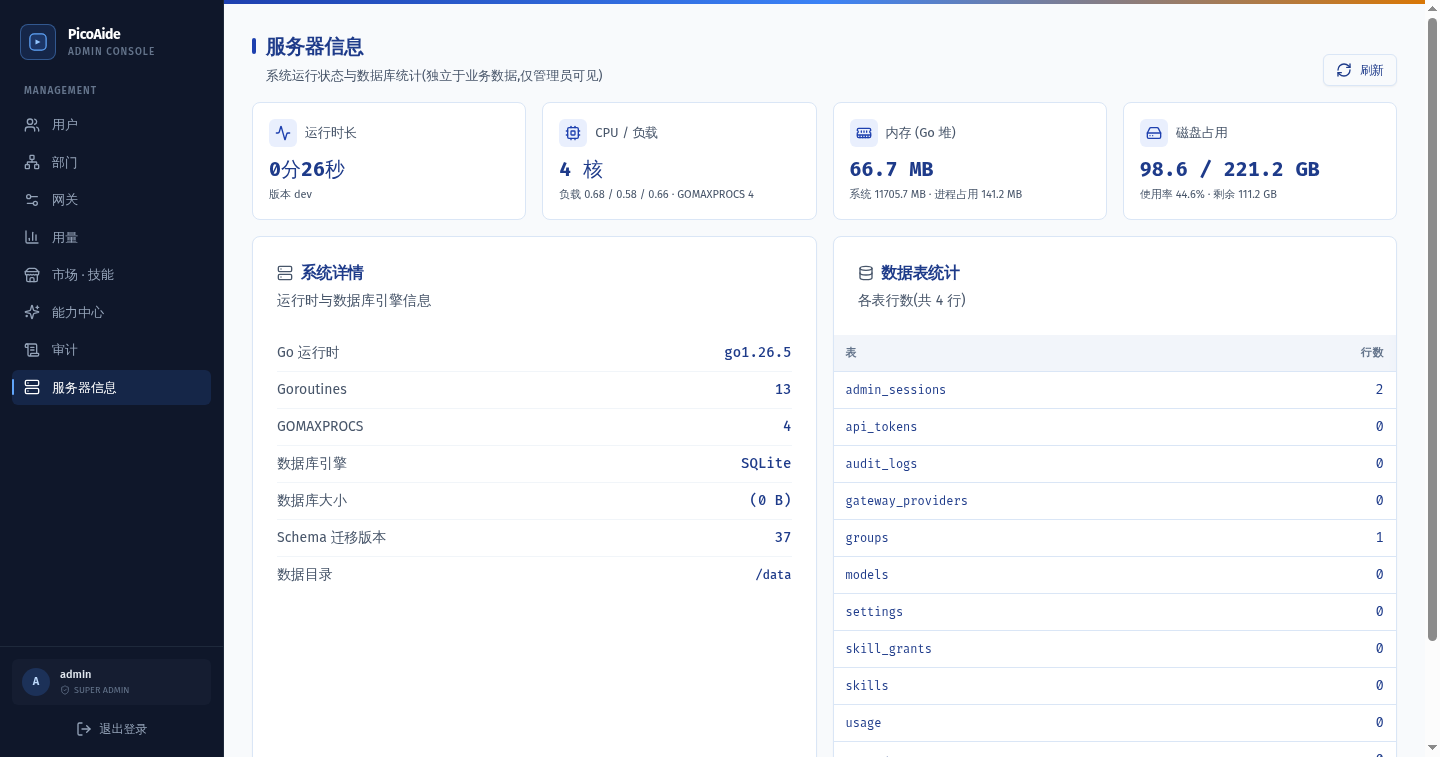Open the 能力中心 menu item
The image size is (1440, 757).
coord(111,312)
